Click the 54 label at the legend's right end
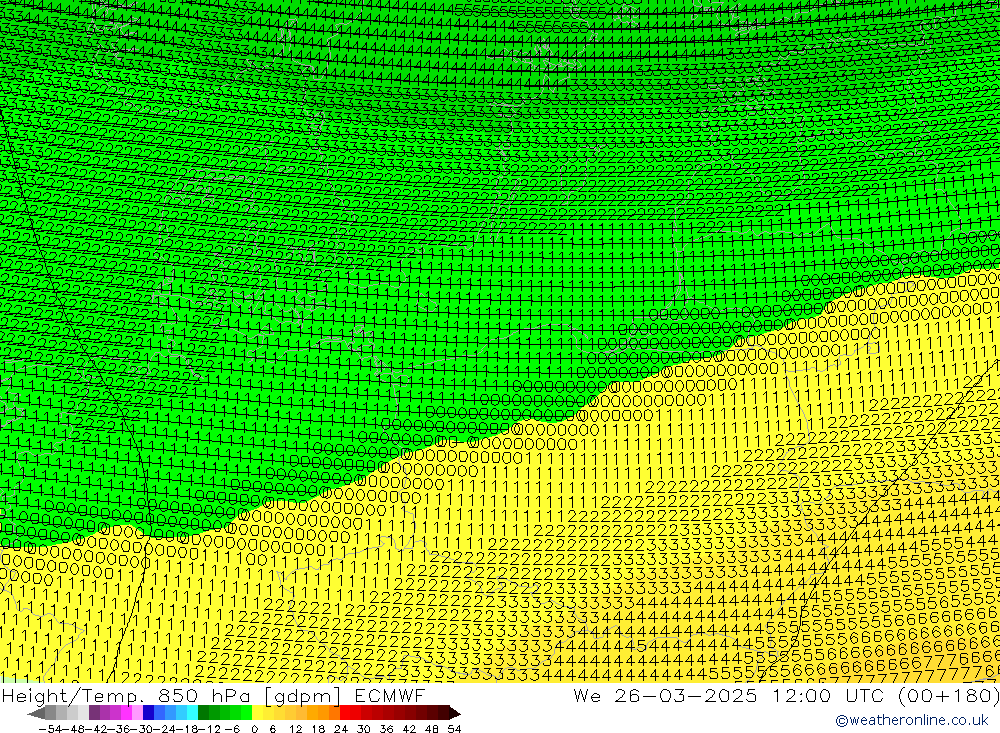This screenshot has height=733, width=1000. pyautogui.click(x=455, y=729)
